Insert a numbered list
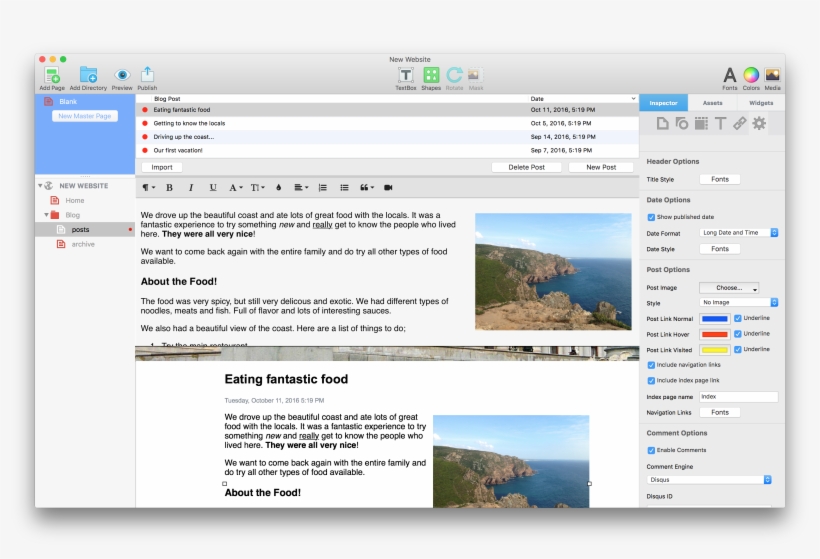 pyautogui.click(x=323, y=188)
